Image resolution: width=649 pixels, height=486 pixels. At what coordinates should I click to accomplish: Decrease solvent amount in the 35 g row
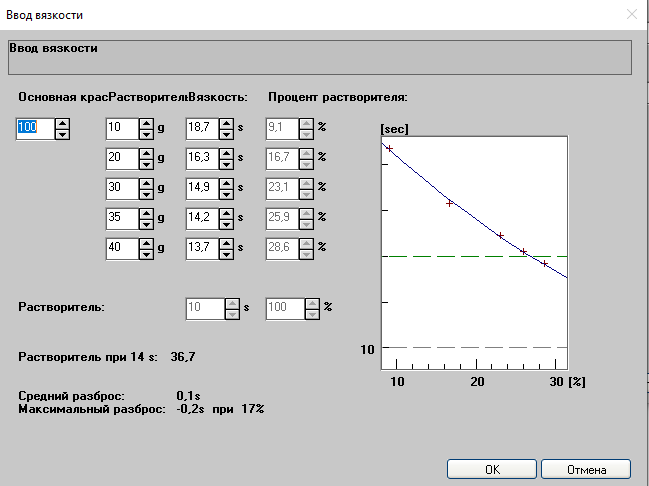coord(146,224)
